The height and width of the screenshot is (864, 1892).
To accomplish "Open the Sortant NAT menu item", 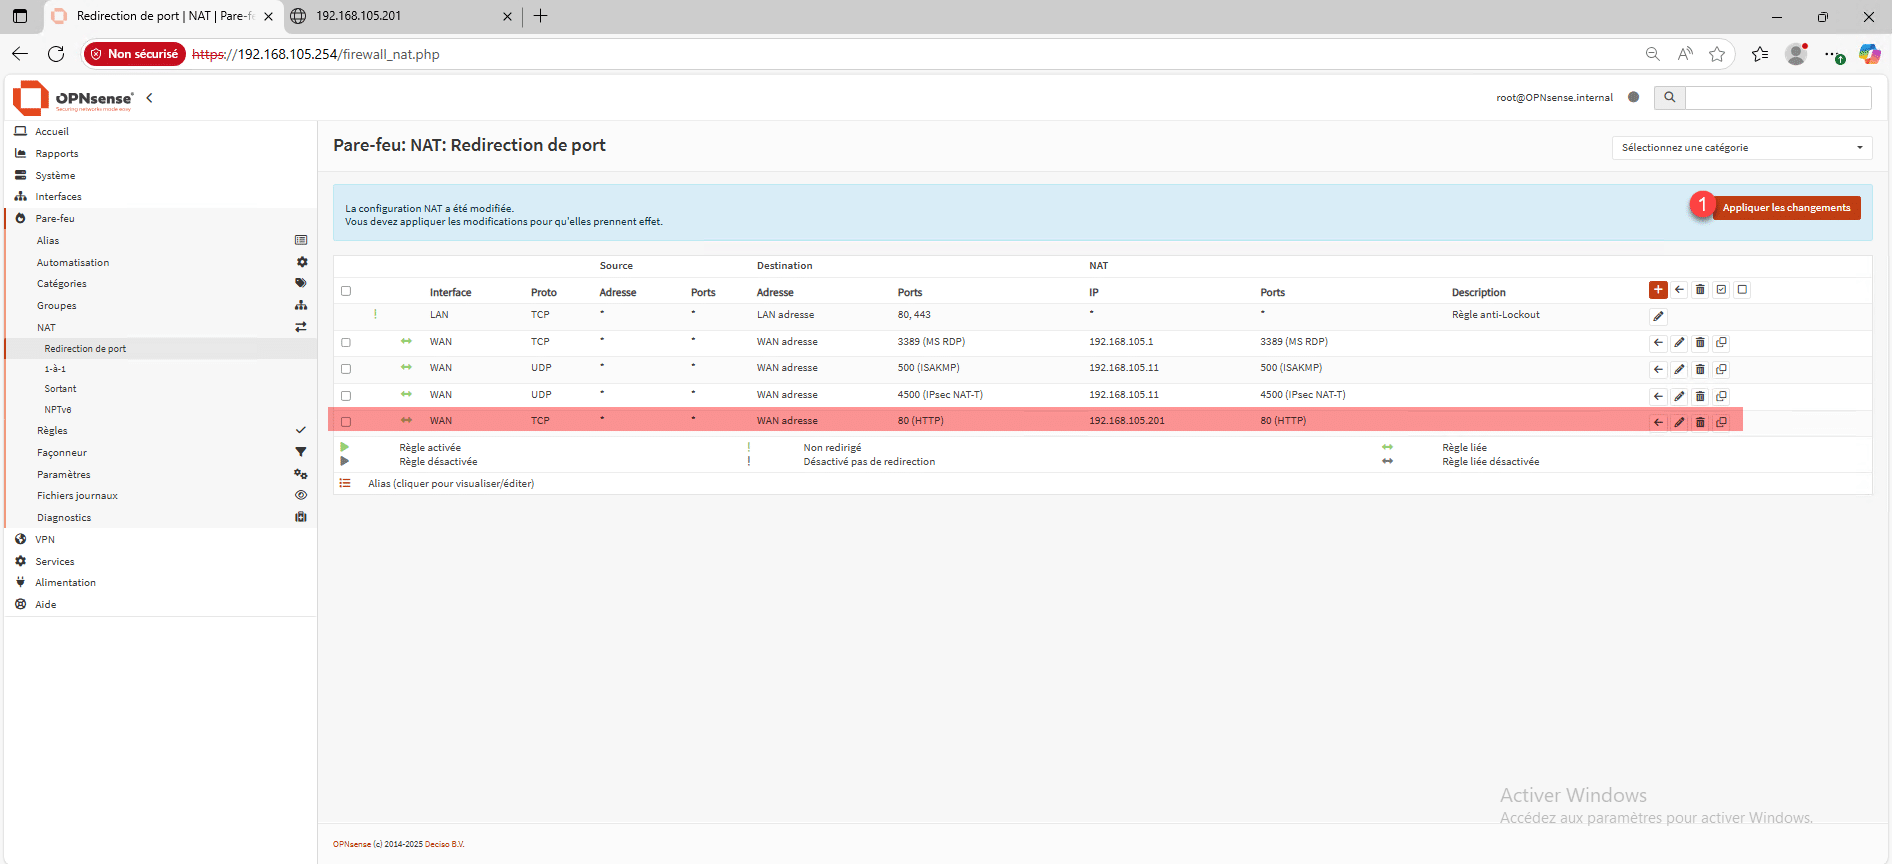I will 60,389.
